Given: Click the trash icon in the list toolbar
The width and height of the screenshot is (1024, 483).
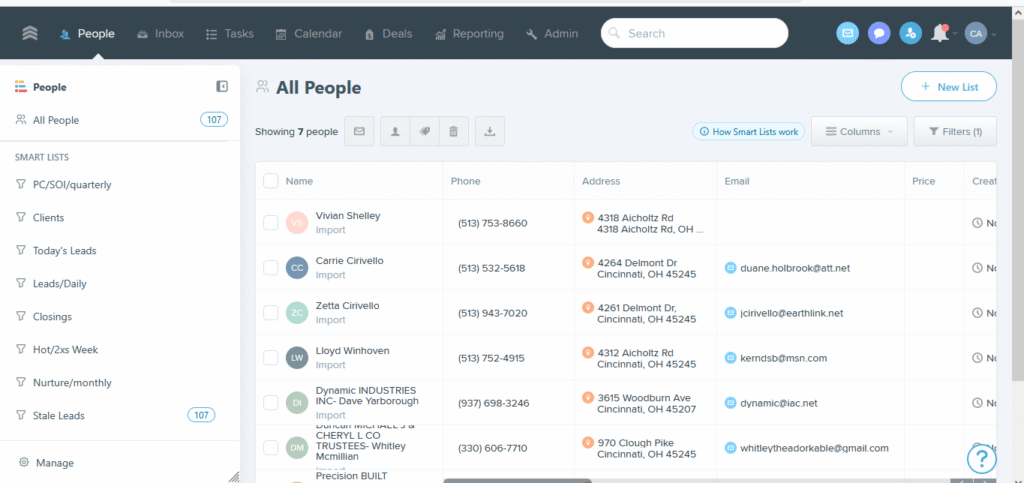Looking at the screenshot, I should click(453, 131).
